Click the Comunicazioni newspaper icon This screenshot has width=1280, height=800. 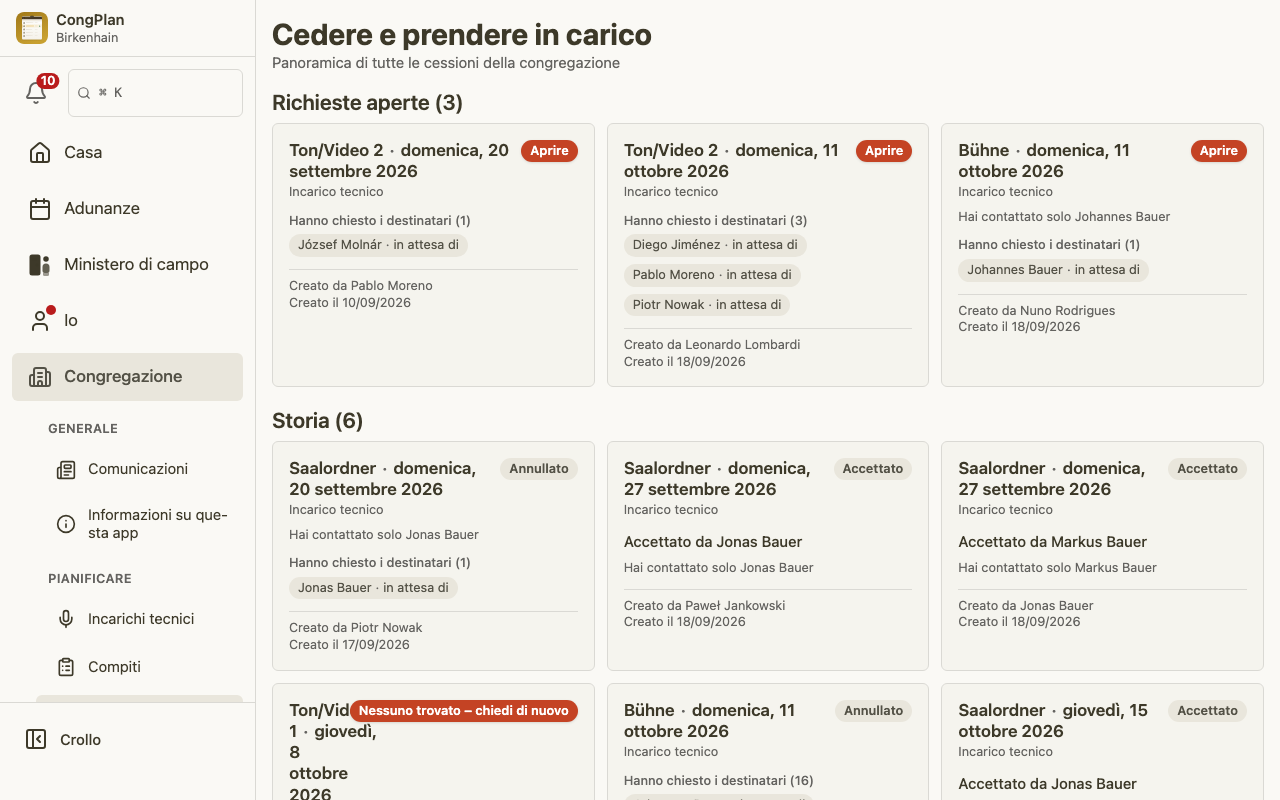click(66, 469)
